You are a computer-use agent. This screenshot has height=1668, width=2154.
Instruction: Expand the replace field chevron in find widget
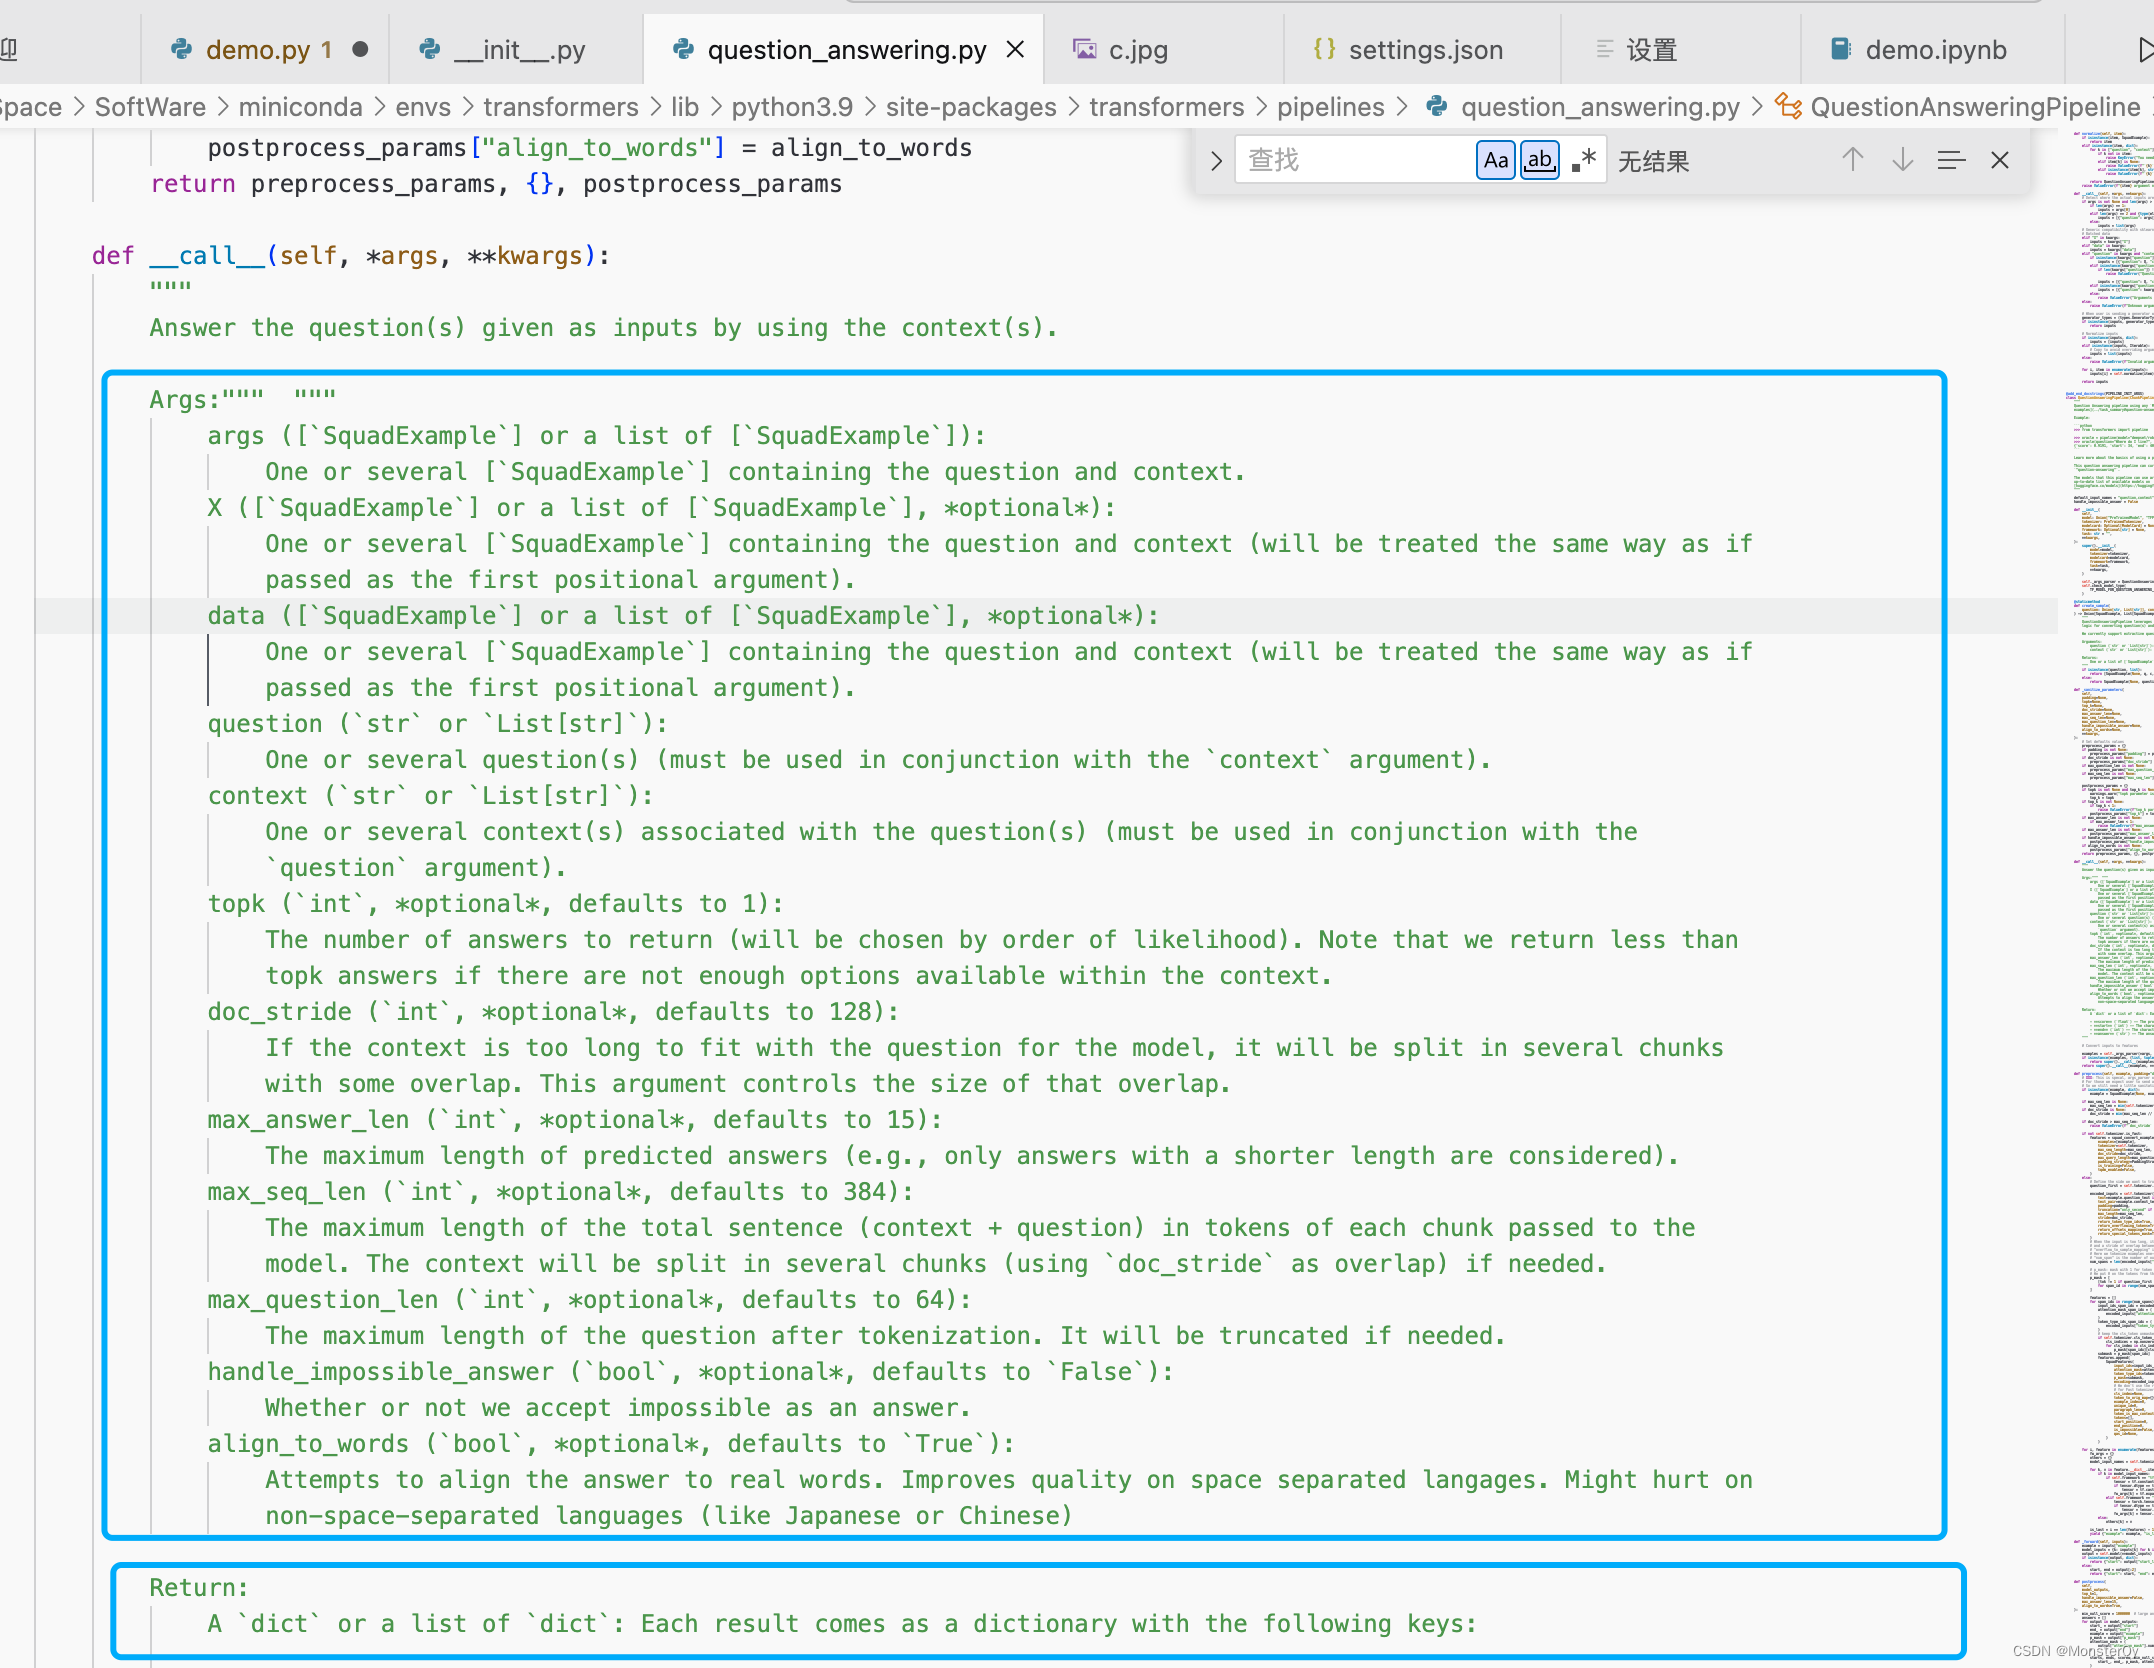tap(1216, 160)
